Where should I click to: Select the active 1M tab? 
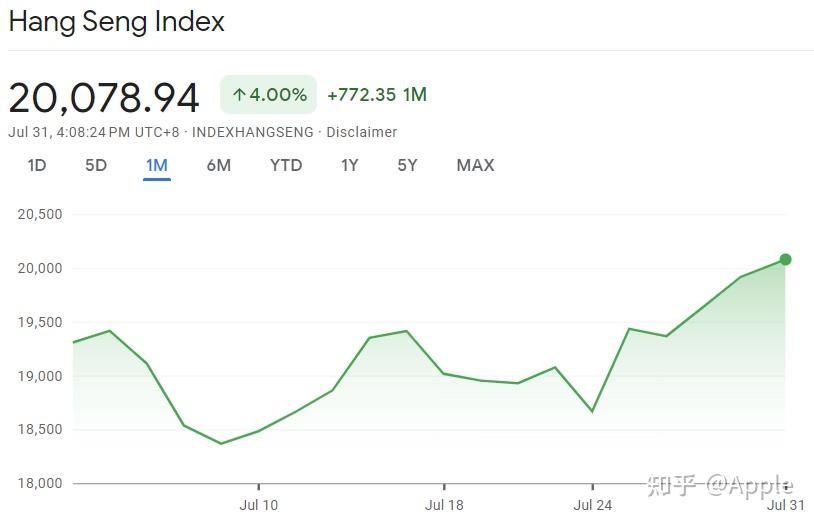coord(156,165)
